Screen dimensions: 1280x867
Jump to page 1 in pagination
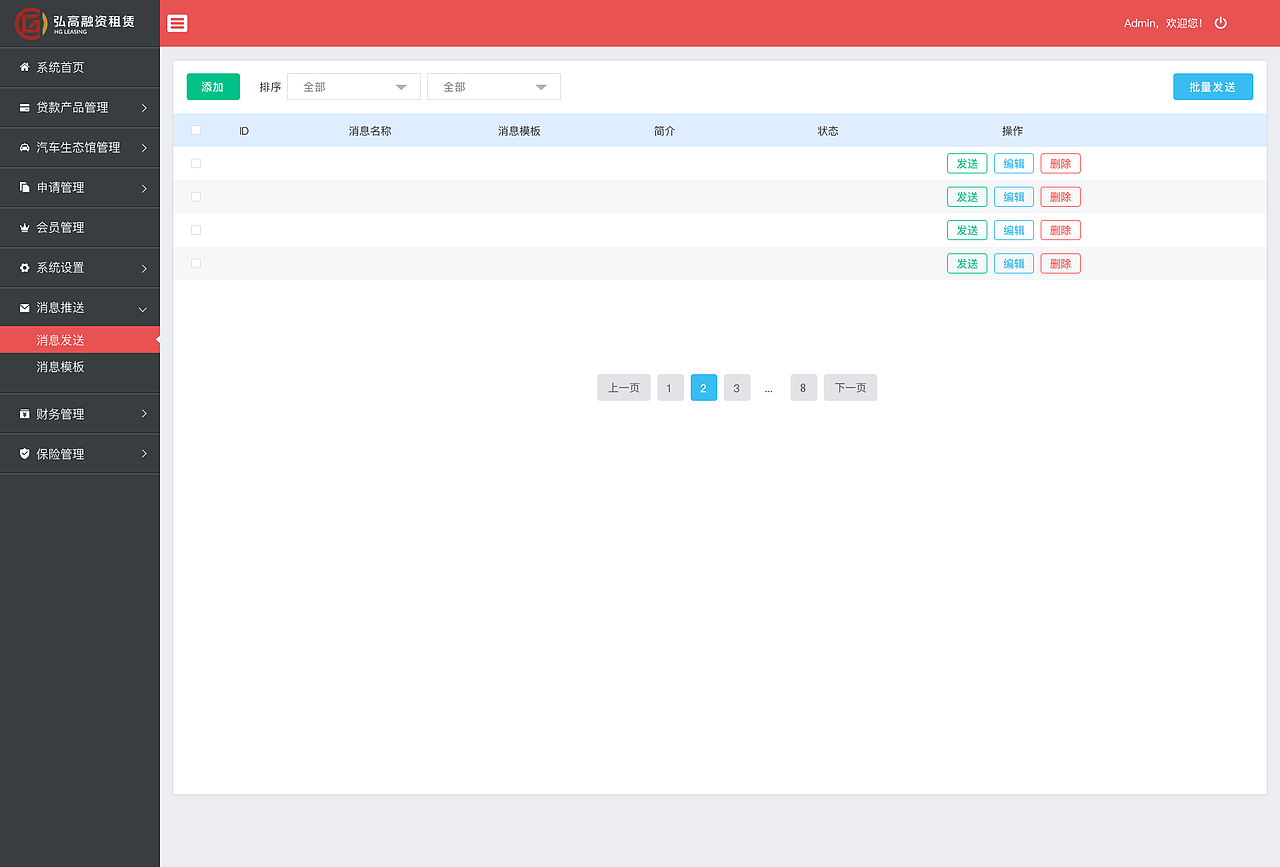(x=670, y=388)
